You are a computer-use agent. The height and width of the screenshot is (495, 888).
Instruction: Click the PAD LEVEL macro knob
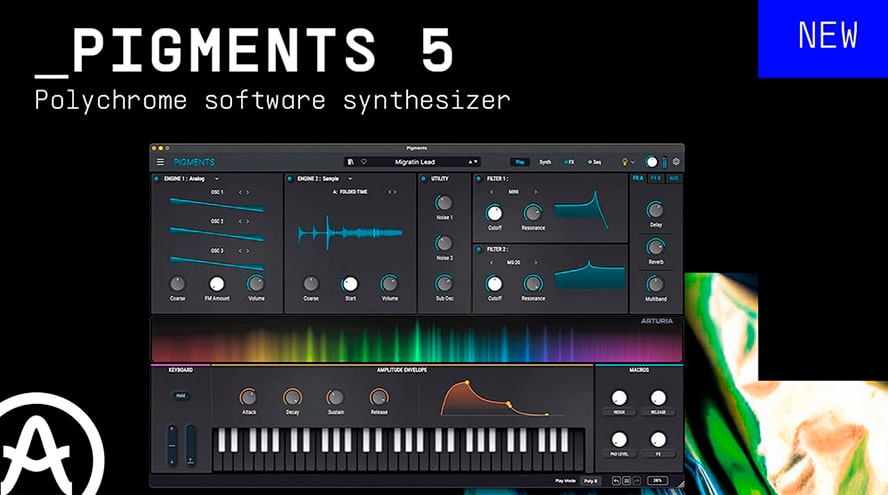619,439
